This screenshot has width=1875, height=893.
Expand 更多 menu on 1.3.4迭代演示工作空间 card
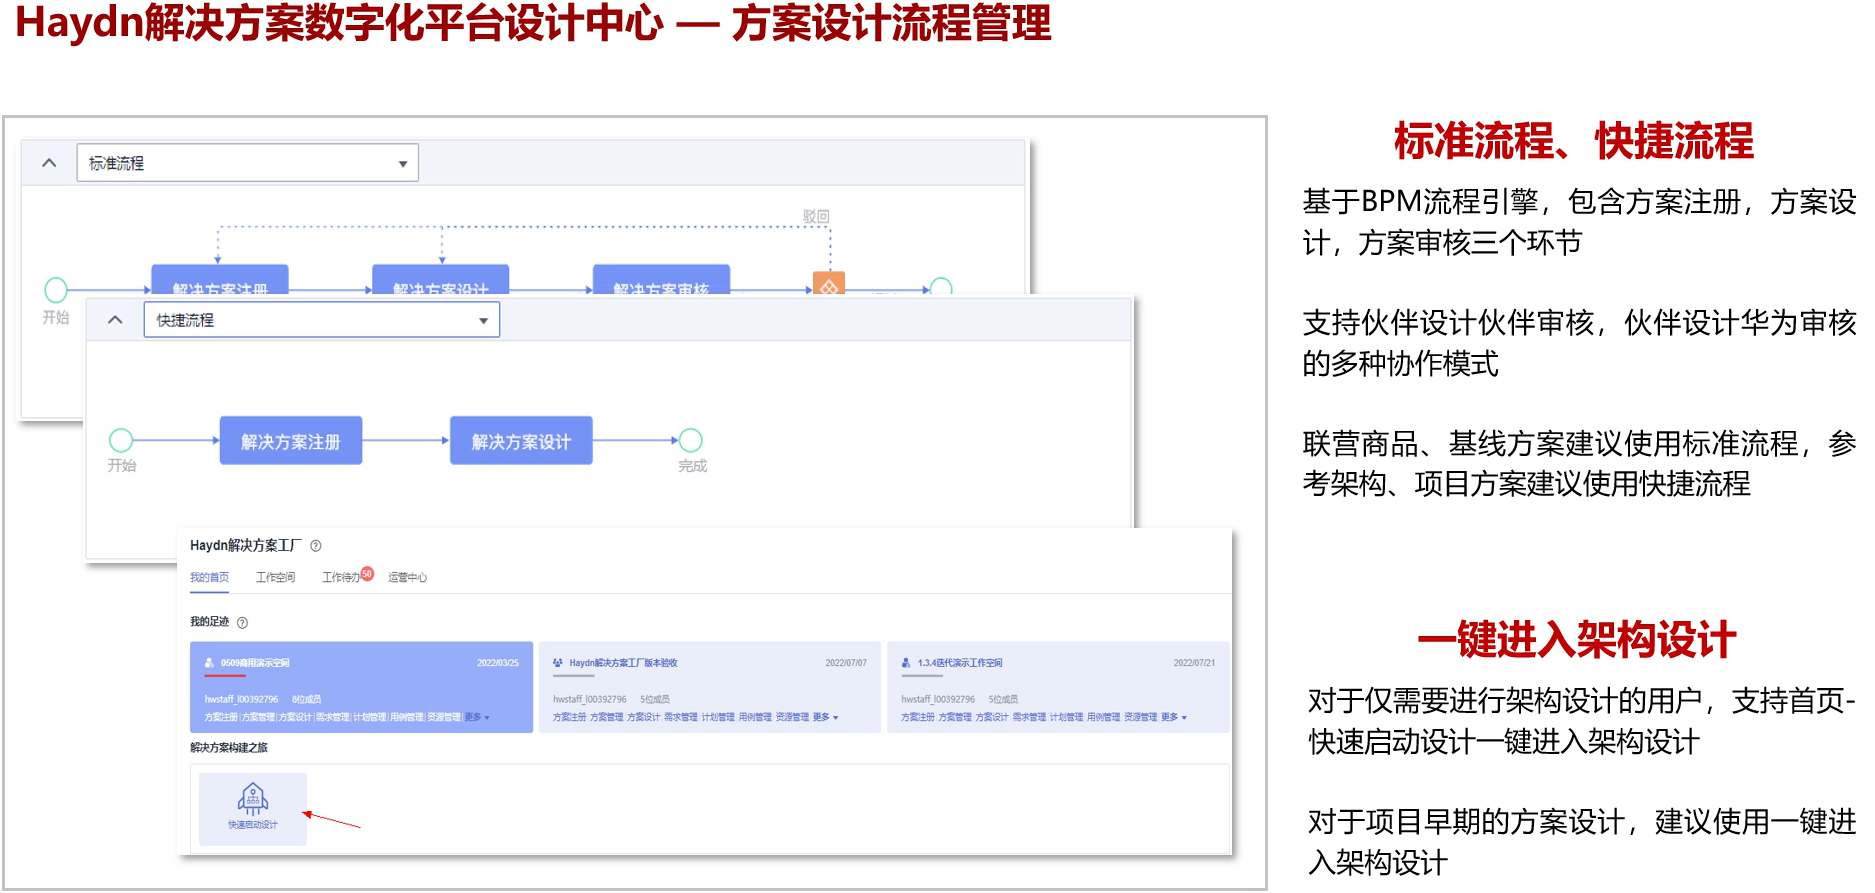click(x=1174, y=717)
